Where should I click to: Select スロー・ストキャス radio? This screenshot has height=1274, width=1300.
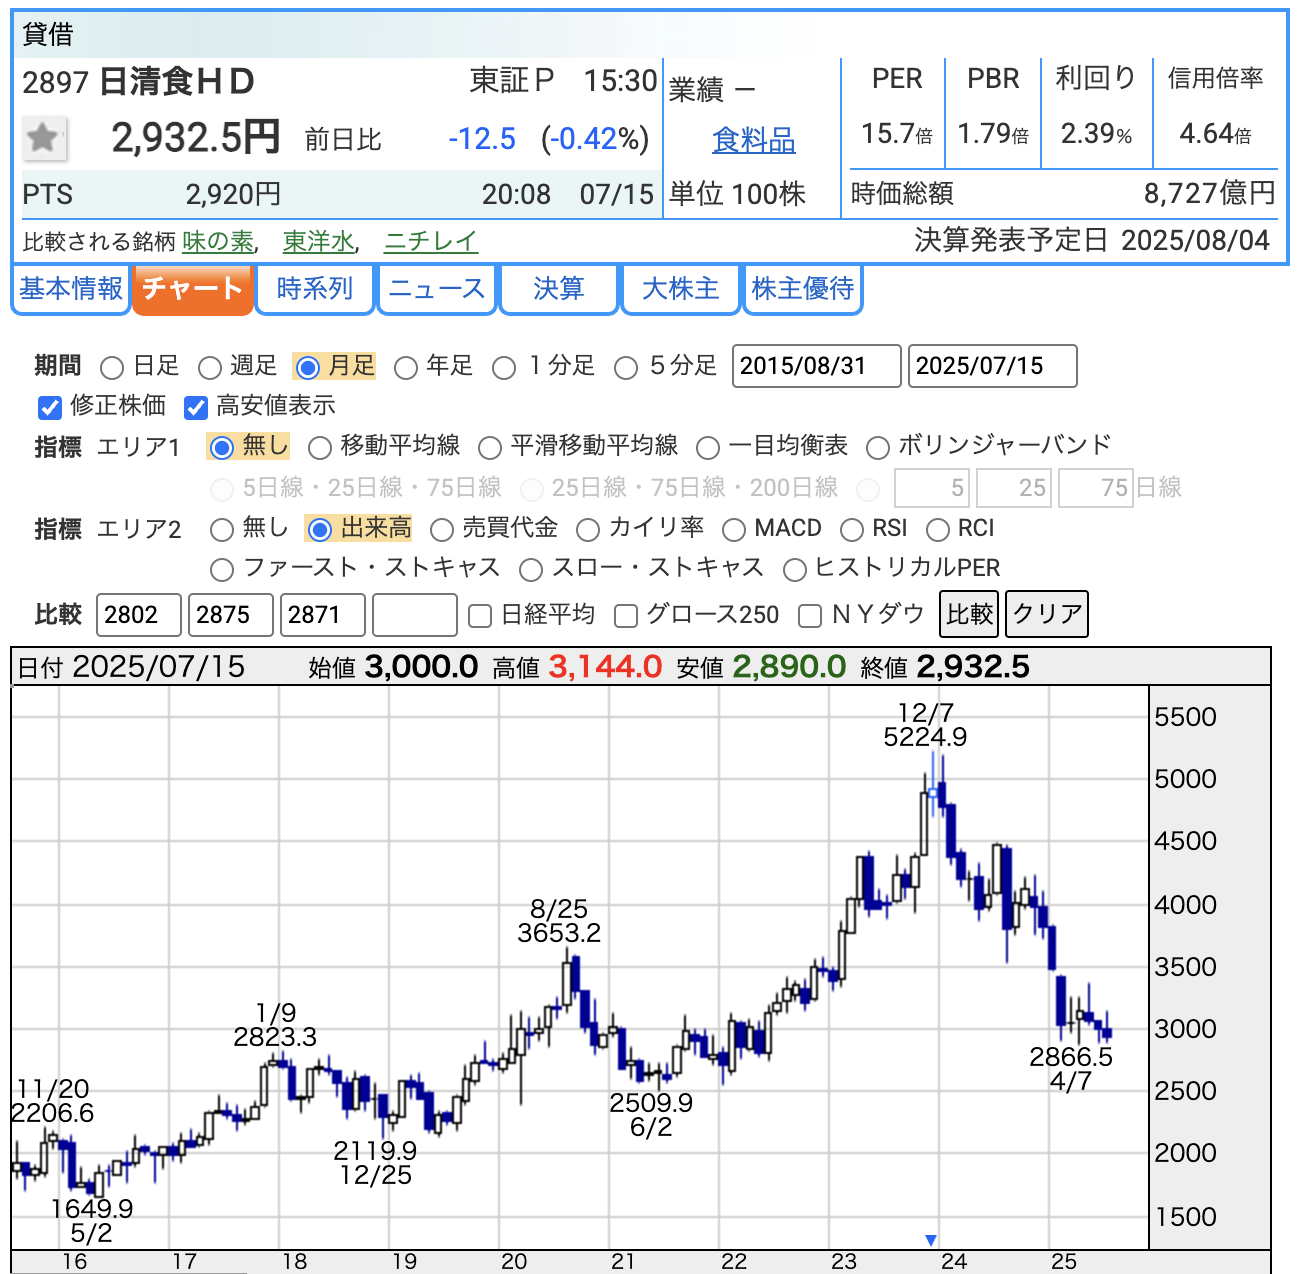(x=531, y=569)
